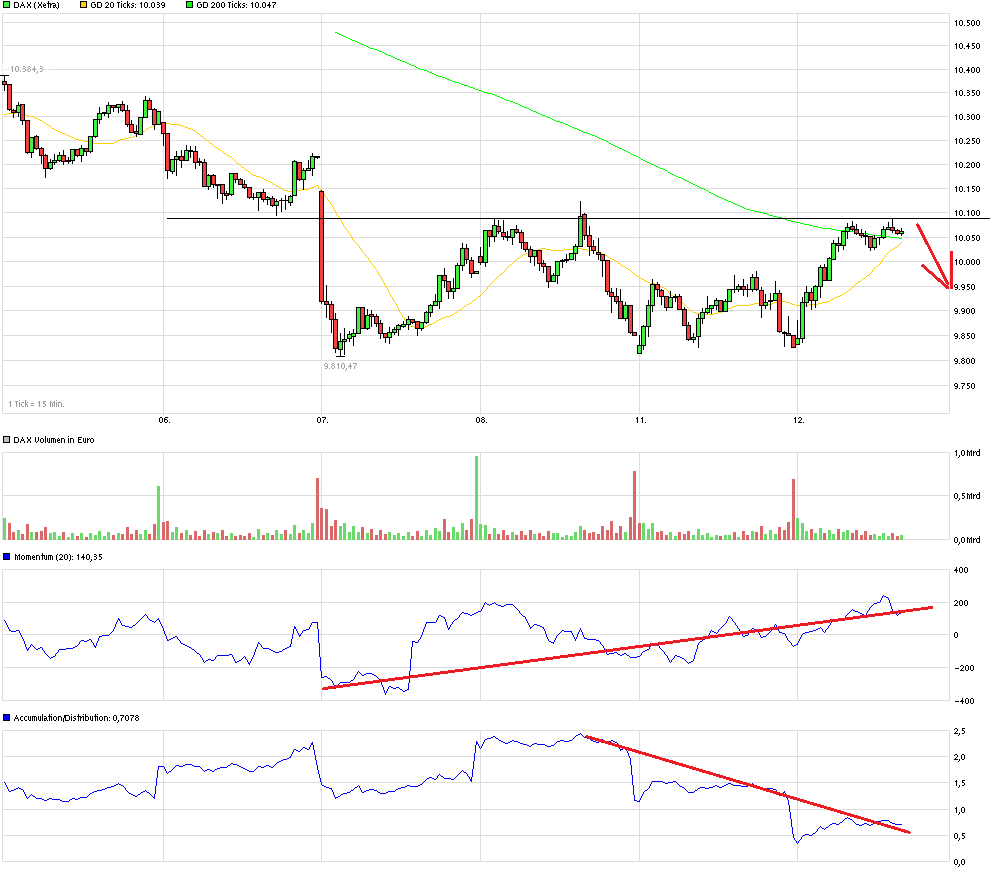Image resolution: width=990 pixels, height=872 pixels.
Task: Click the tall red volume bar at 12.
Action: click(x=794, y=509)
